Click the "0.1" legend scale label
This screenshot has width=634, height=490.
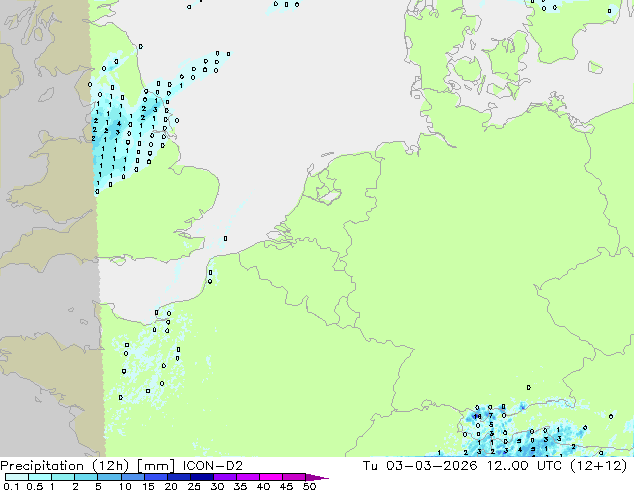point(11,486)
